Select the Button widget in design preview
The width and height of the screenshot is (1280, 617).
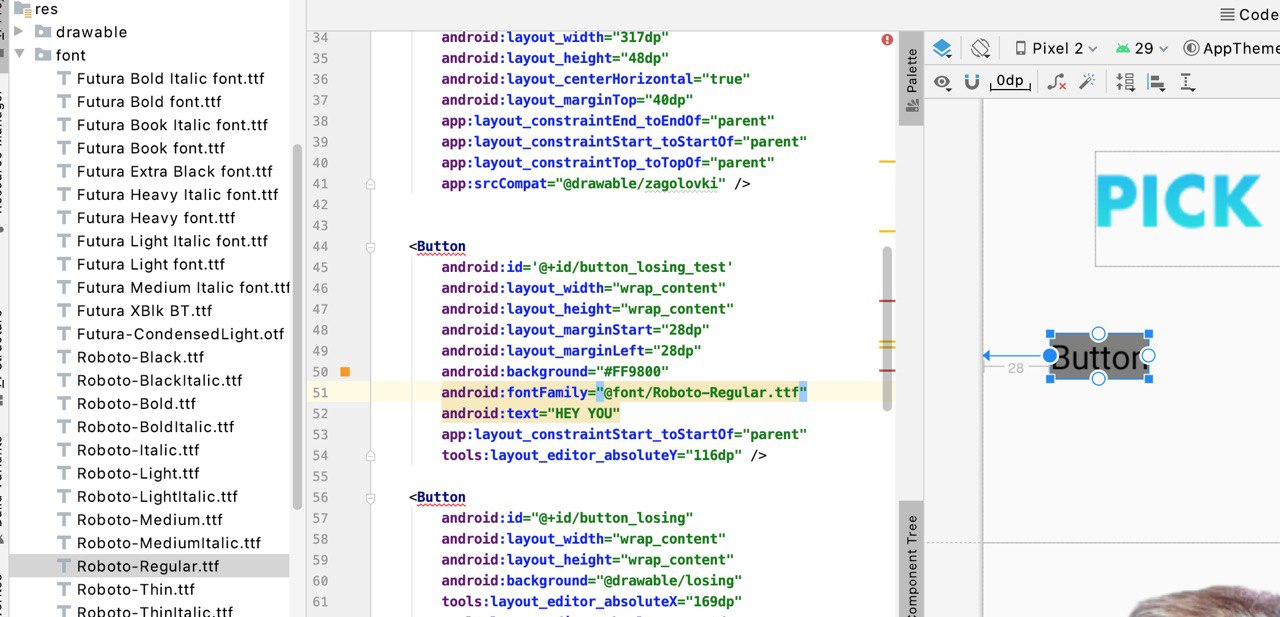coord(1099,356)
